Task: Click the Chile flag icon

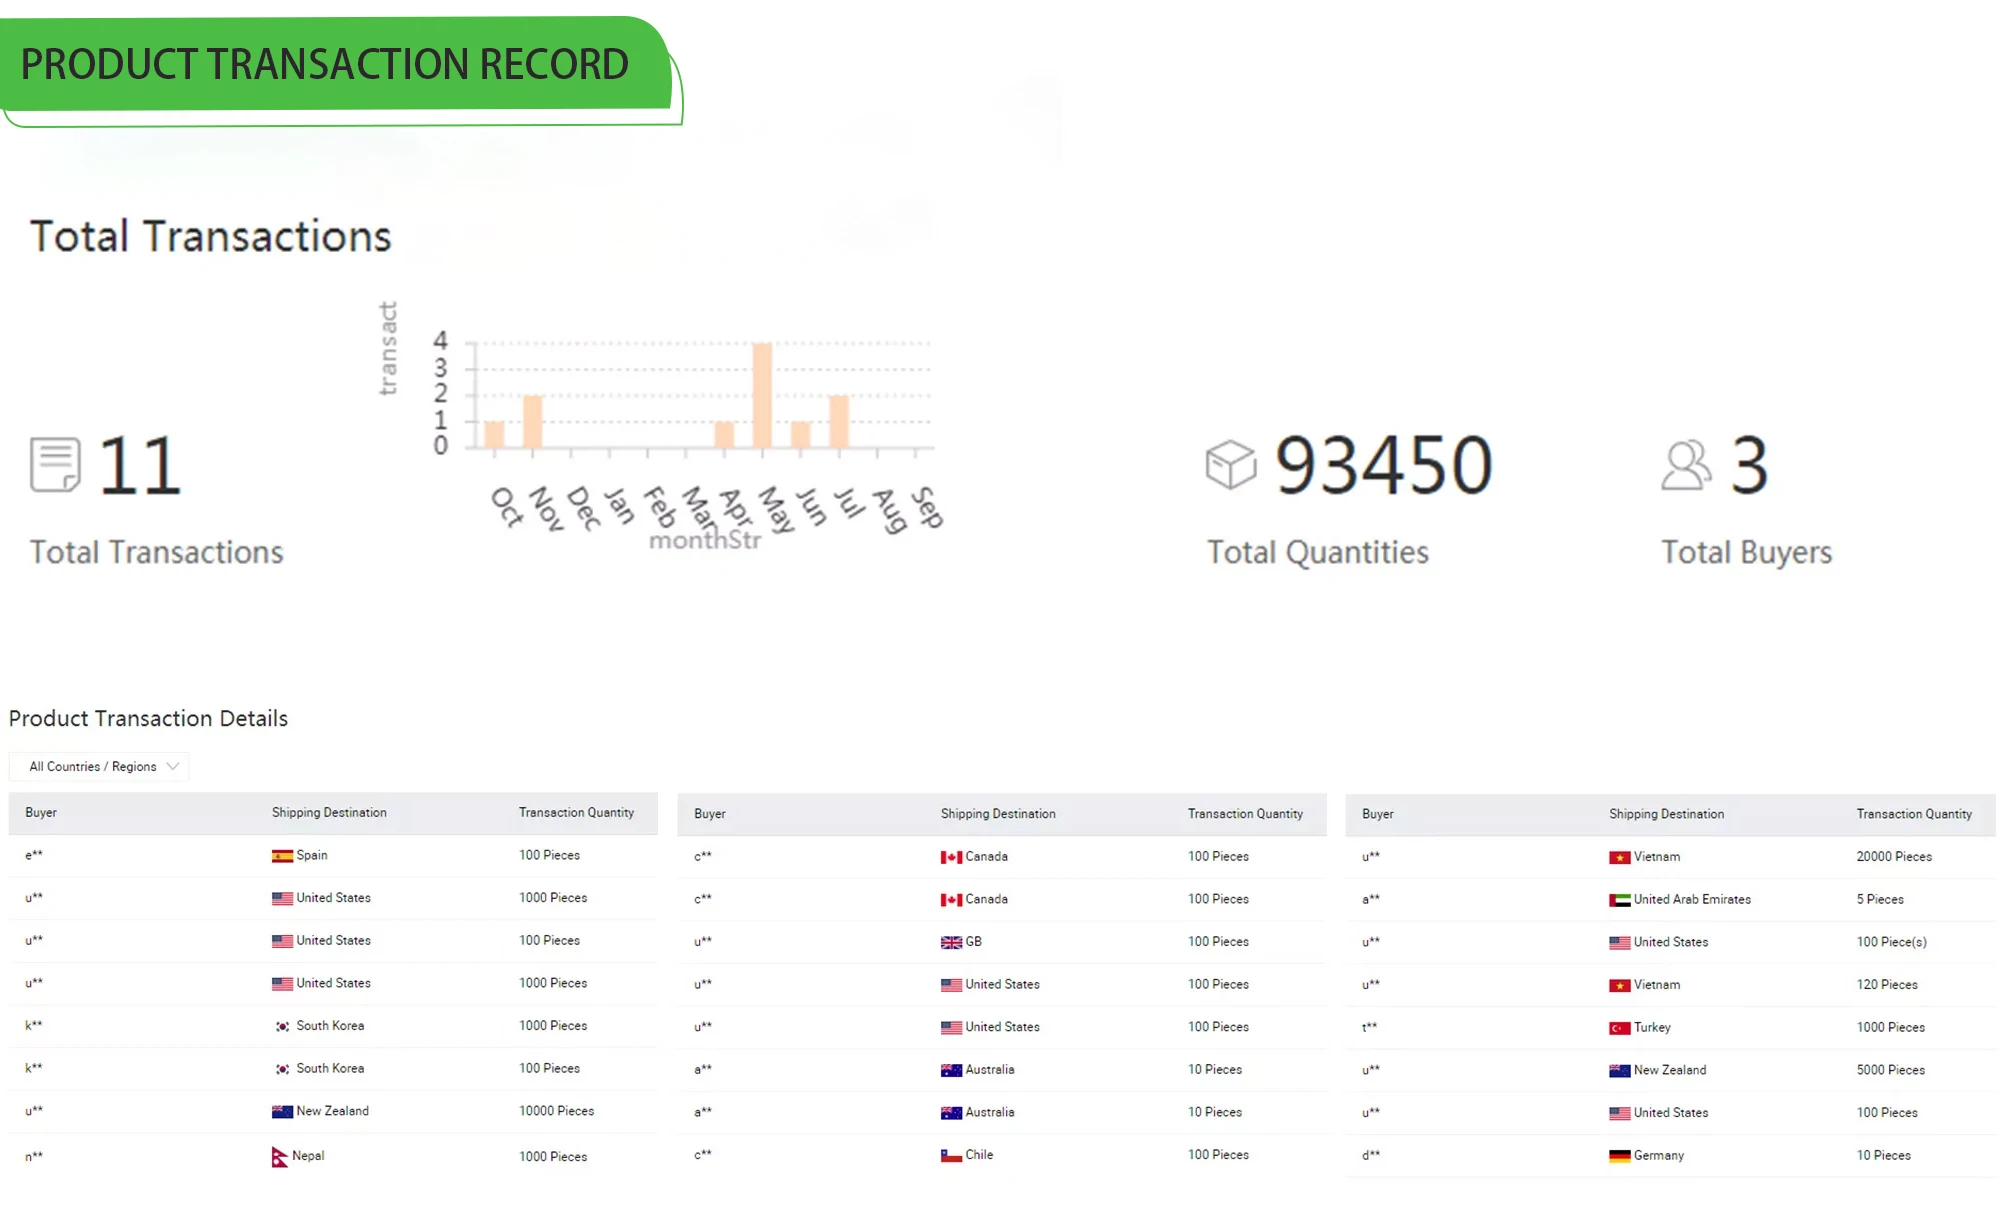Action: pos(951,1156)
